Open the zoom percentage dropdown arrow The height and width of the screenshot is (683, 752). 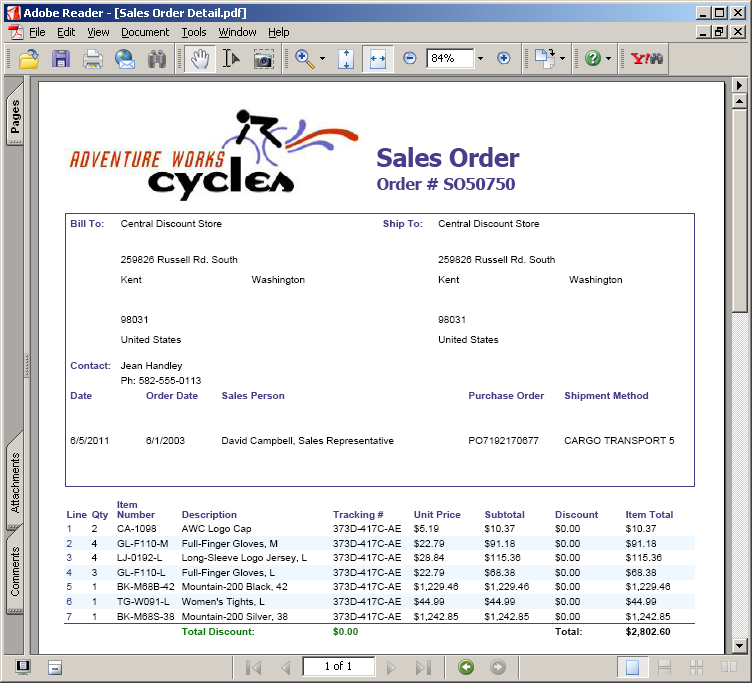click(480, 59)
